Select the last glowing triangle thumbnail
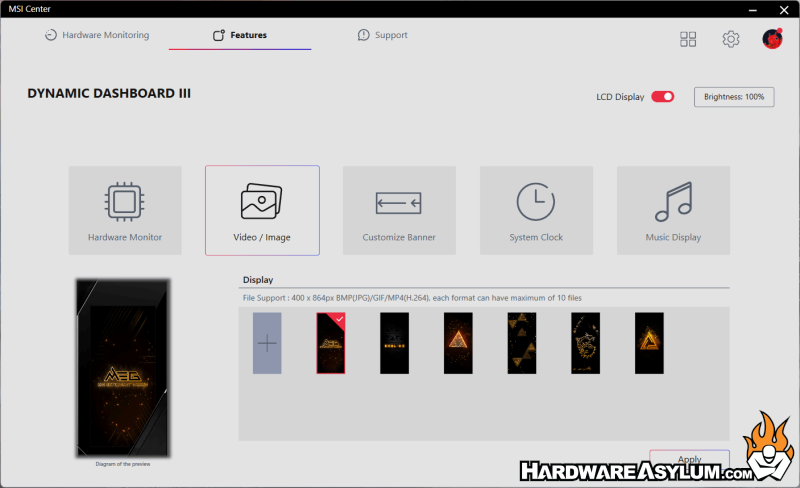 pos(649,343)
